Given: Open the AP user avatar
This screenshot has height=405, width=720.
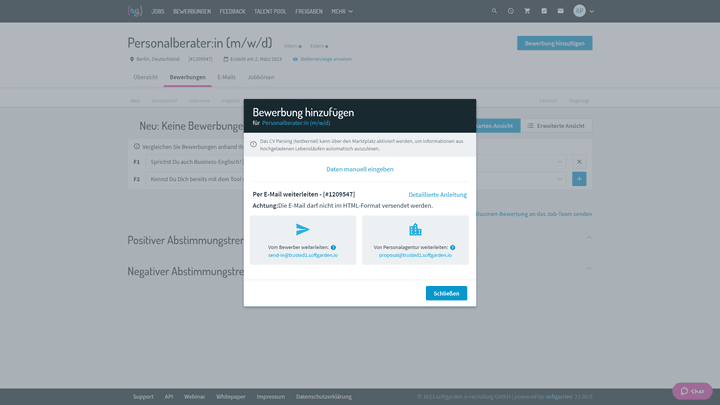Looking at the screenshot, I should pyautogui.click(x=579, y=11).
